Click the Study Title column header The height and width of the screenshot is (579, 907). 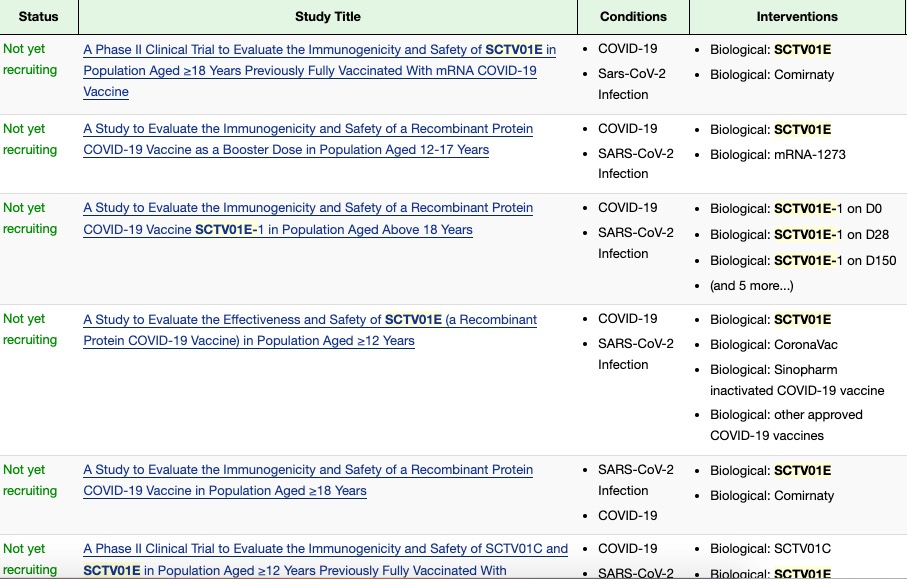(x=328, y=17)
